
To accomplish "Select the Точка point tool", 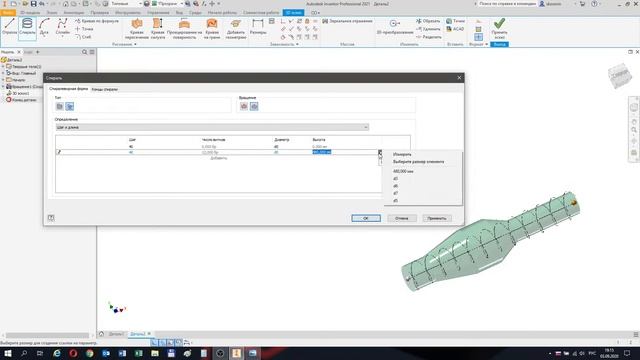I will tap(84, 29).
